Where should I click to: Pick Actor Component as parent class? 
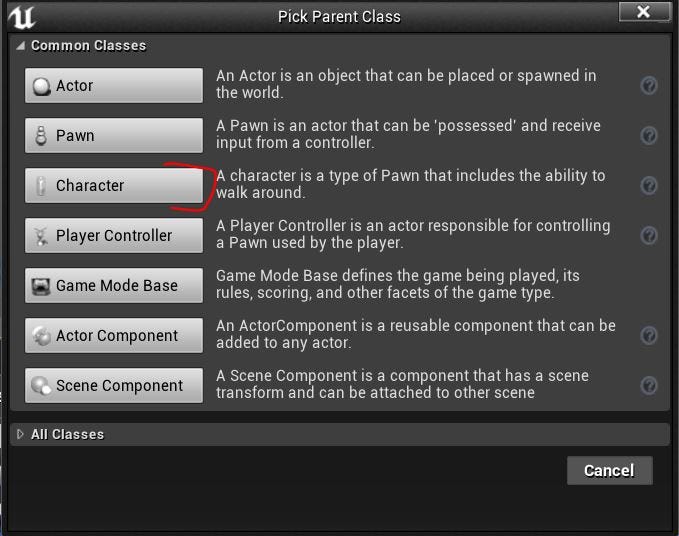click(x=113, y=336)
